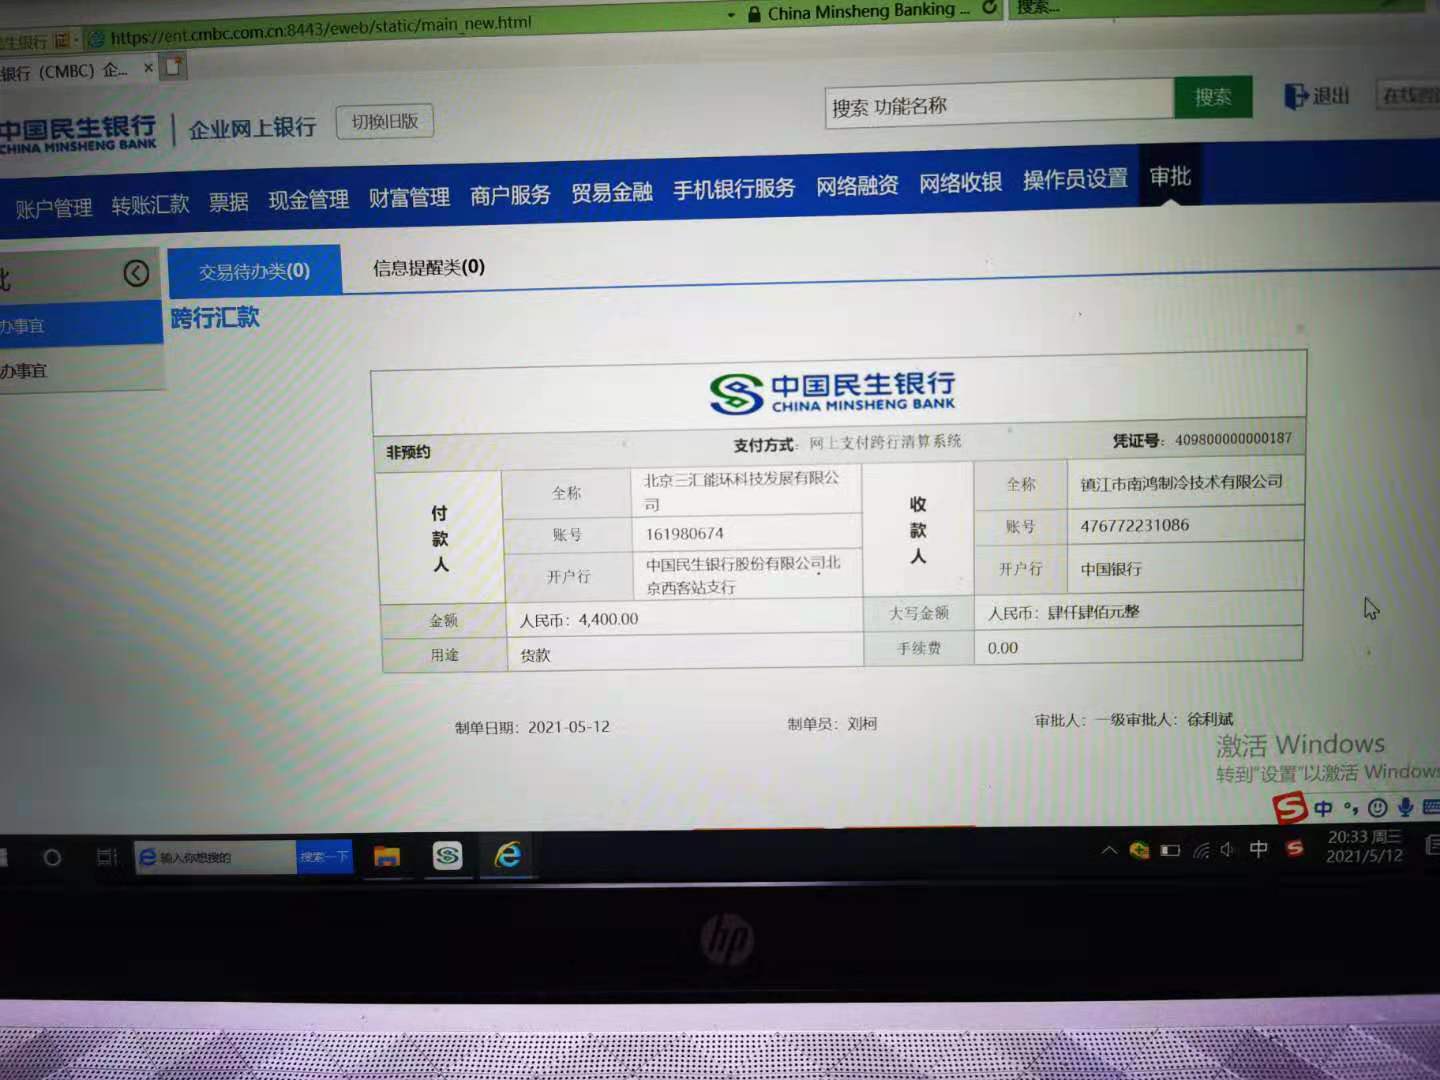Click the padlock security icon in address bar
Image resolution: width=1440 pixels, height=1080 pixels.
754,14
